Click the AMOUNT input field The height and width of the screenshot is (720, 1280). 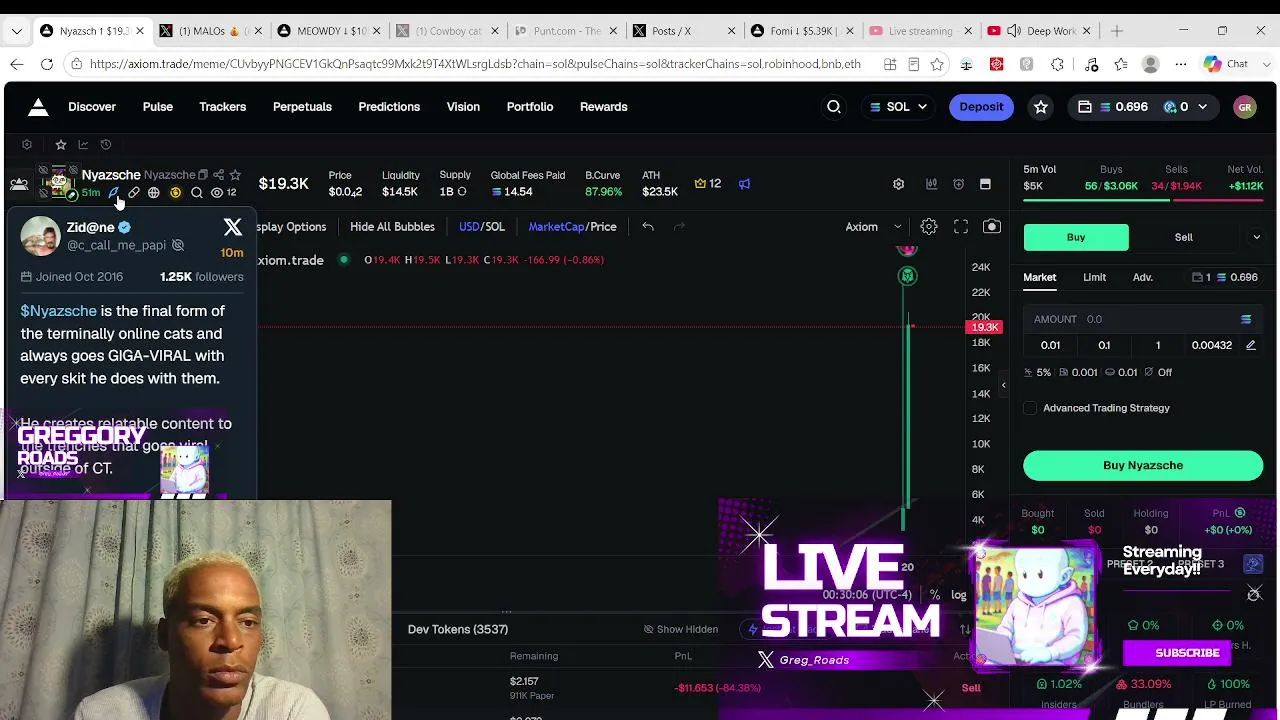coord(1143,319)
